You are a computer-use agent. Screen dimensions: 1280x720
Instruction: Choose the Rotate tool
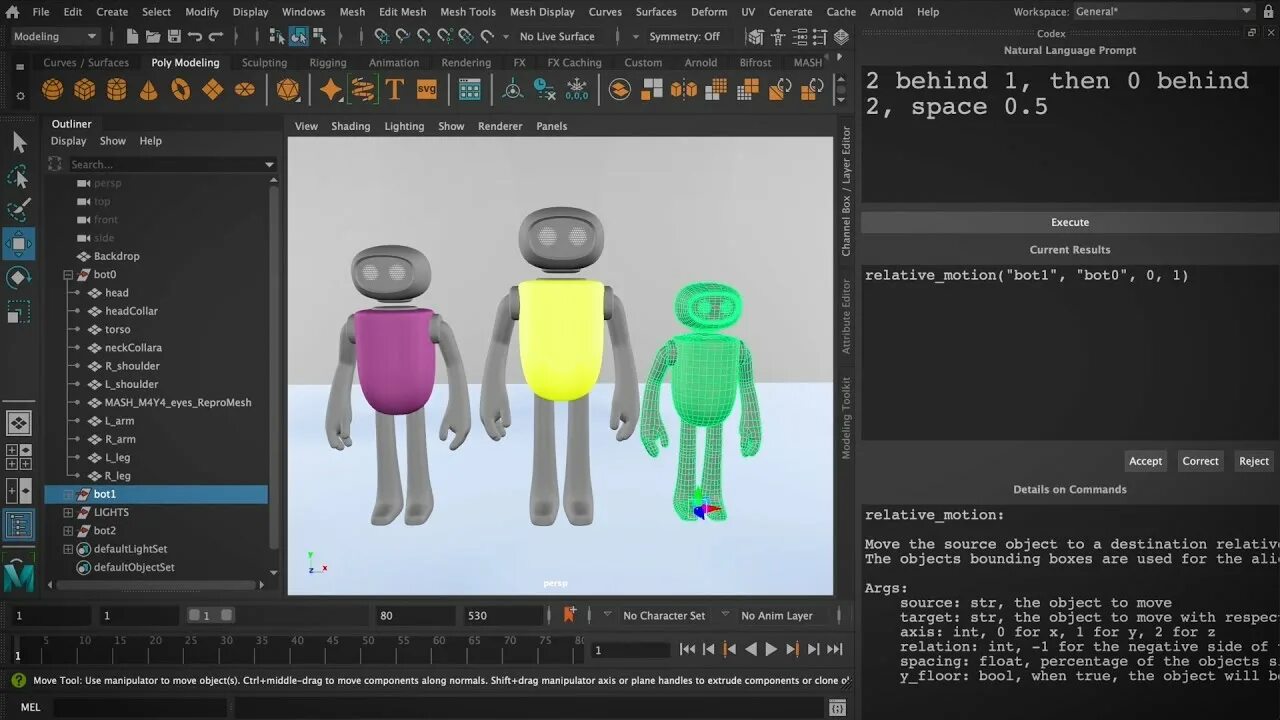(x=19, y=277)
